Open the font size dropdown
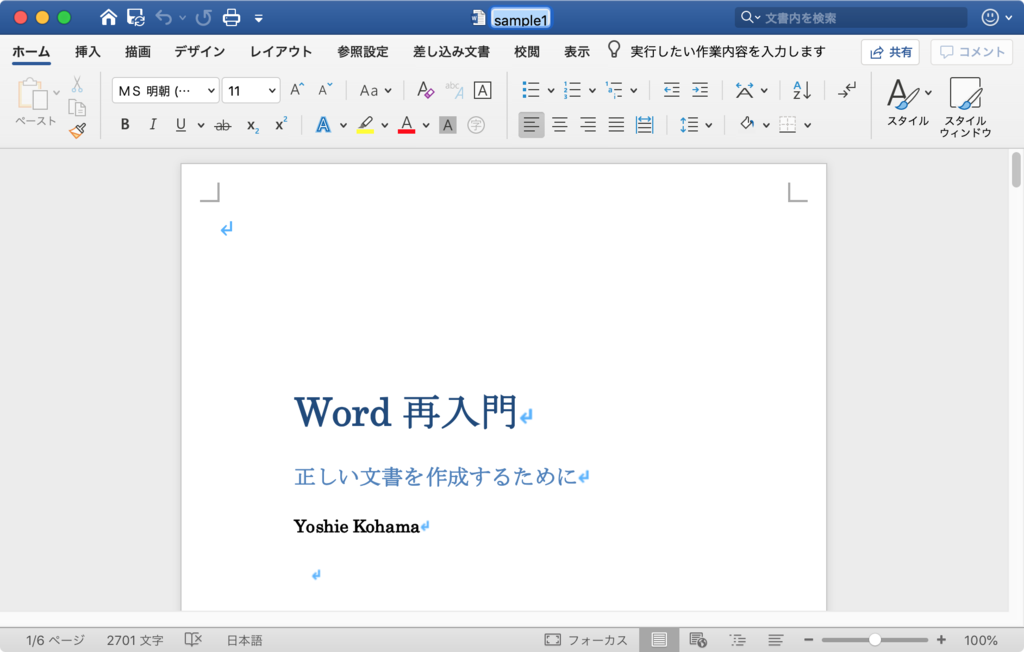The height and width of the screenshot is (652, 1024). coord(272,90)
